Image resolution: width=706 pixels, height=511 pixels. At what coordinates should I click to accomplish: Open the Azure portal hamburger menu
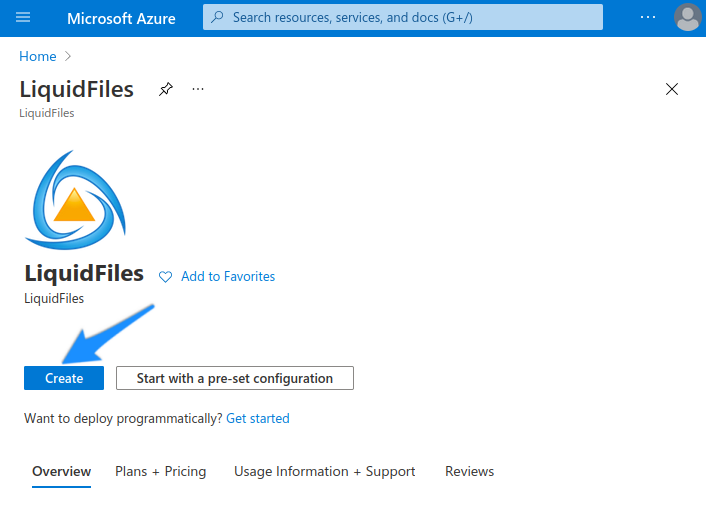point(23,18)
